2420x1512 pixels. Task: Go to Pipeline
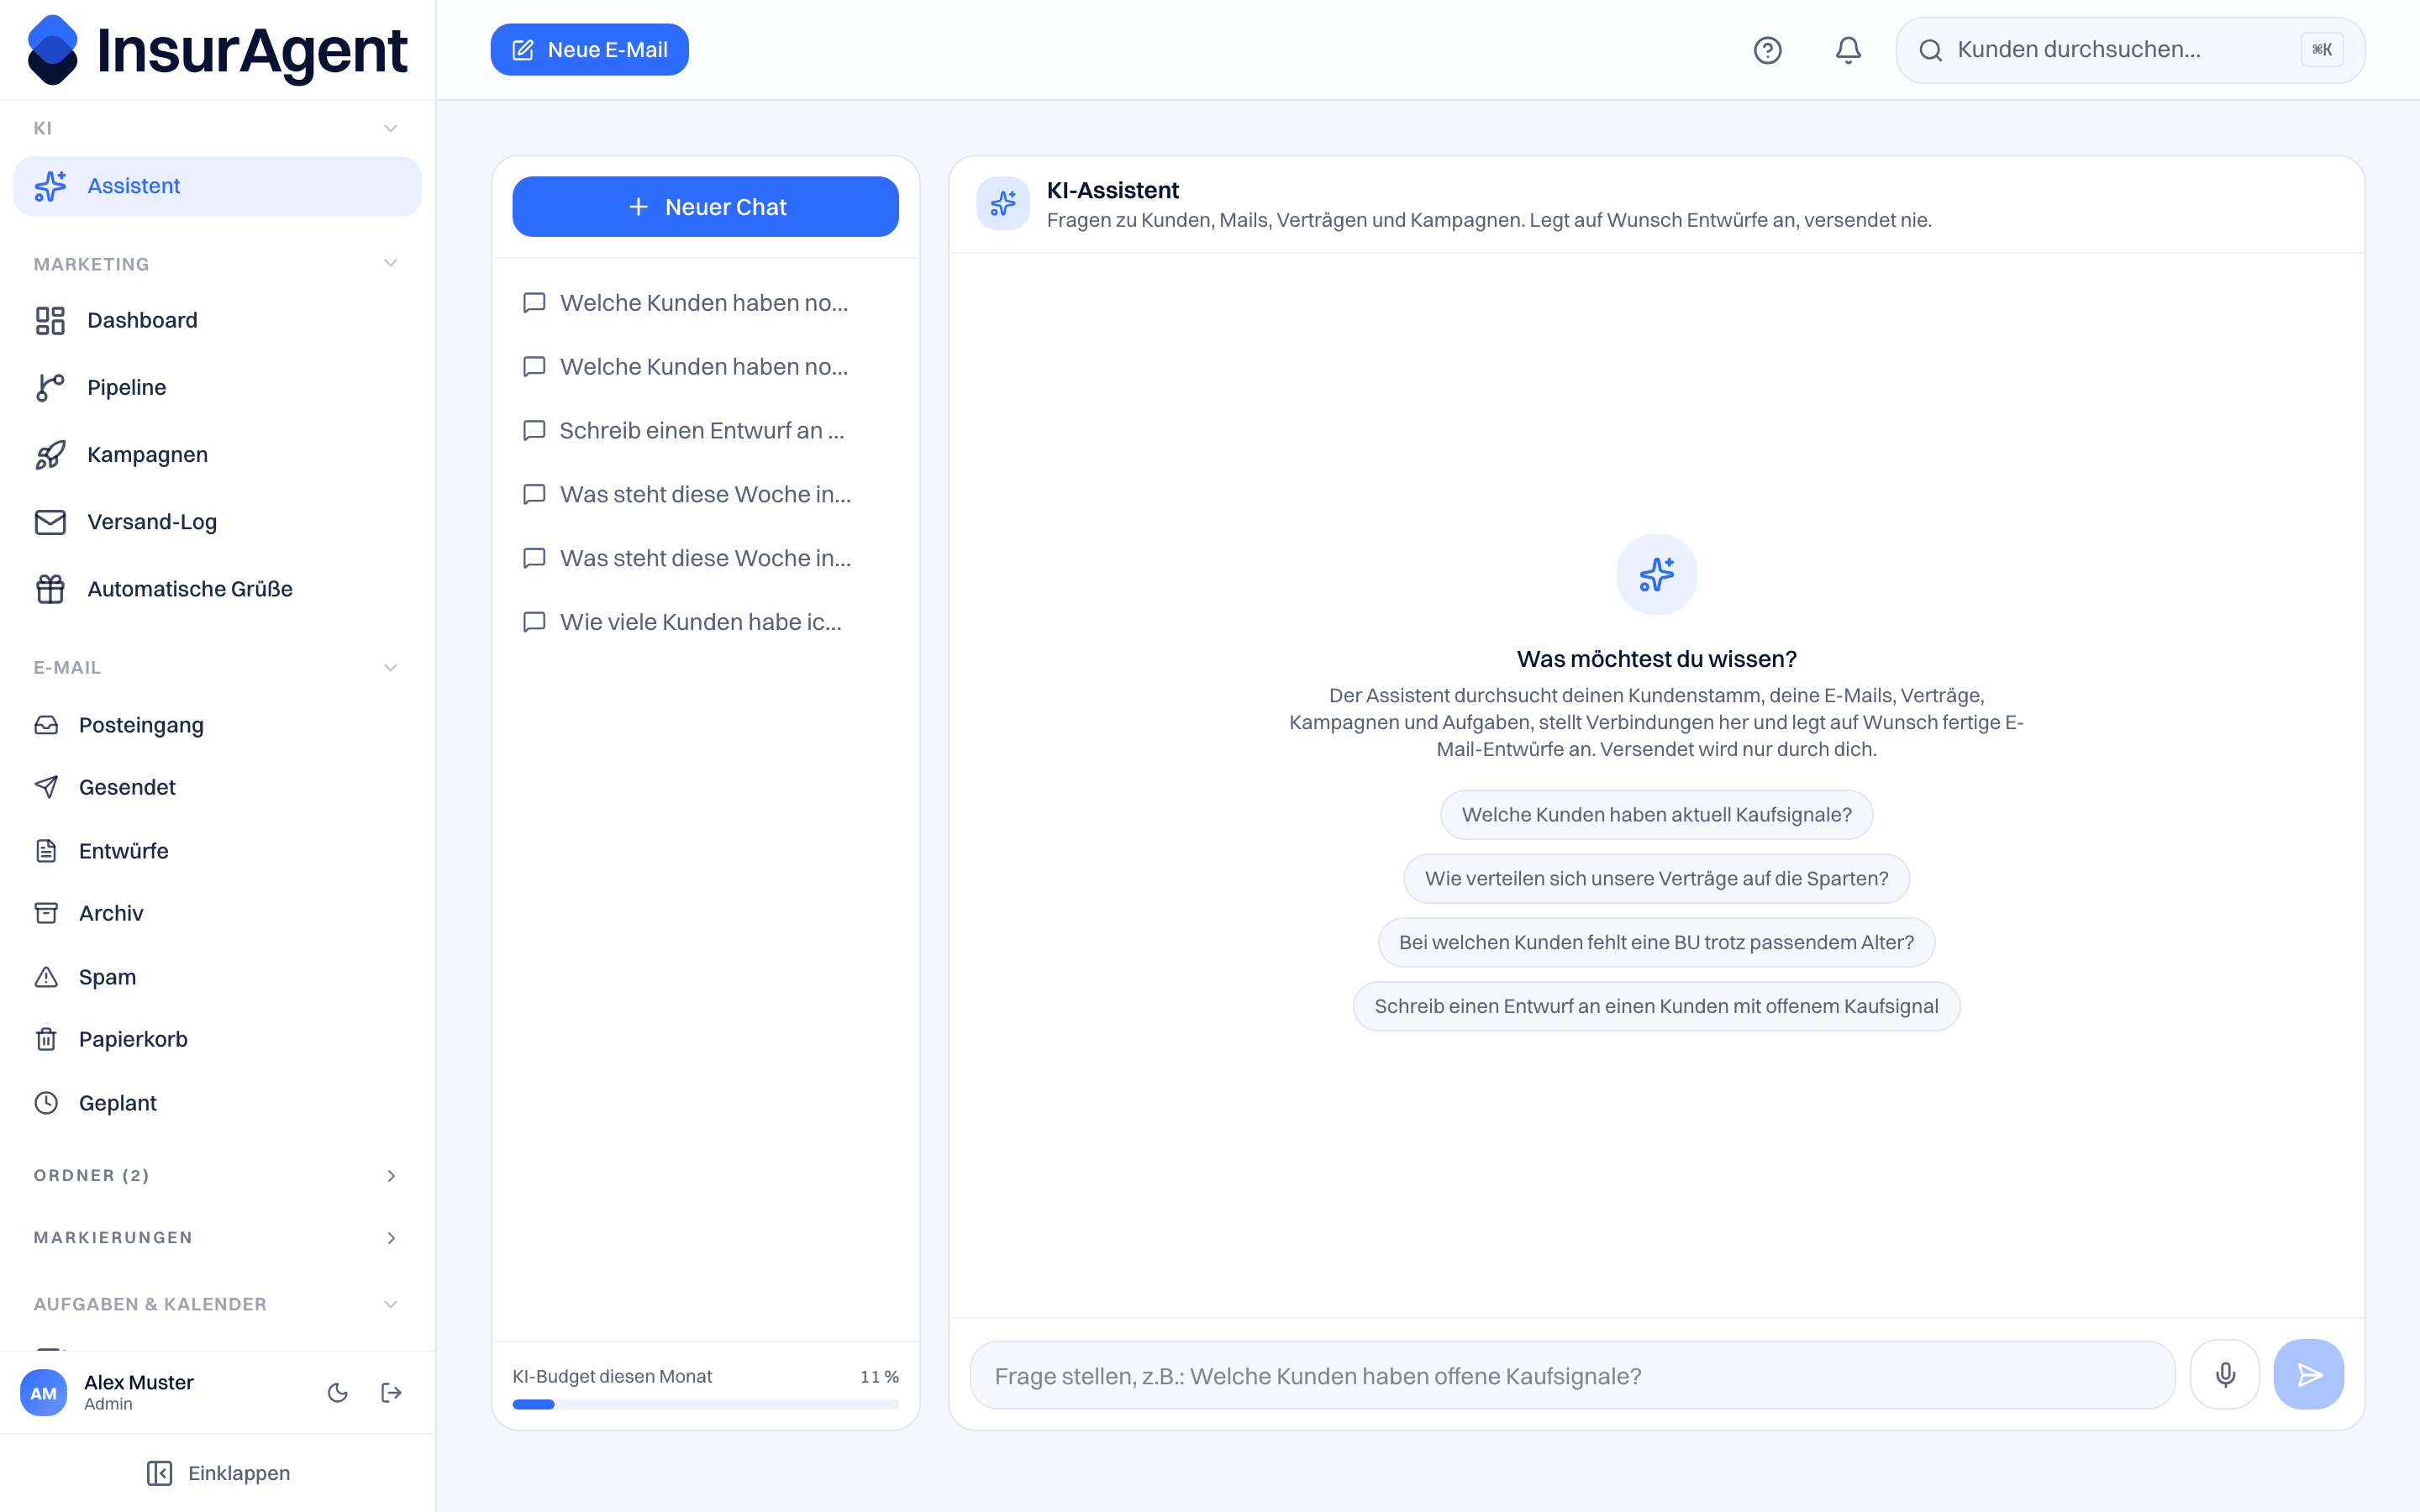coord(217,387)
